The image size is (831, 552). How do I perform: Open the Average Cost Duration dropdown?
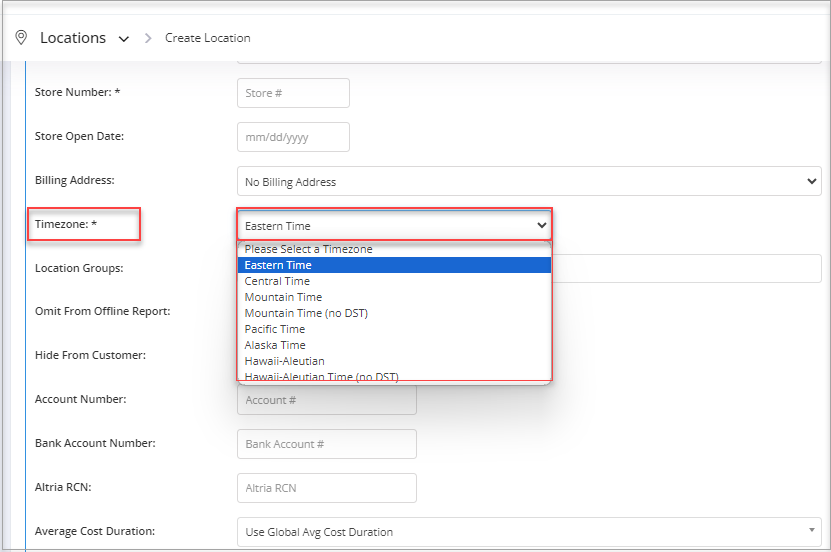529,532
